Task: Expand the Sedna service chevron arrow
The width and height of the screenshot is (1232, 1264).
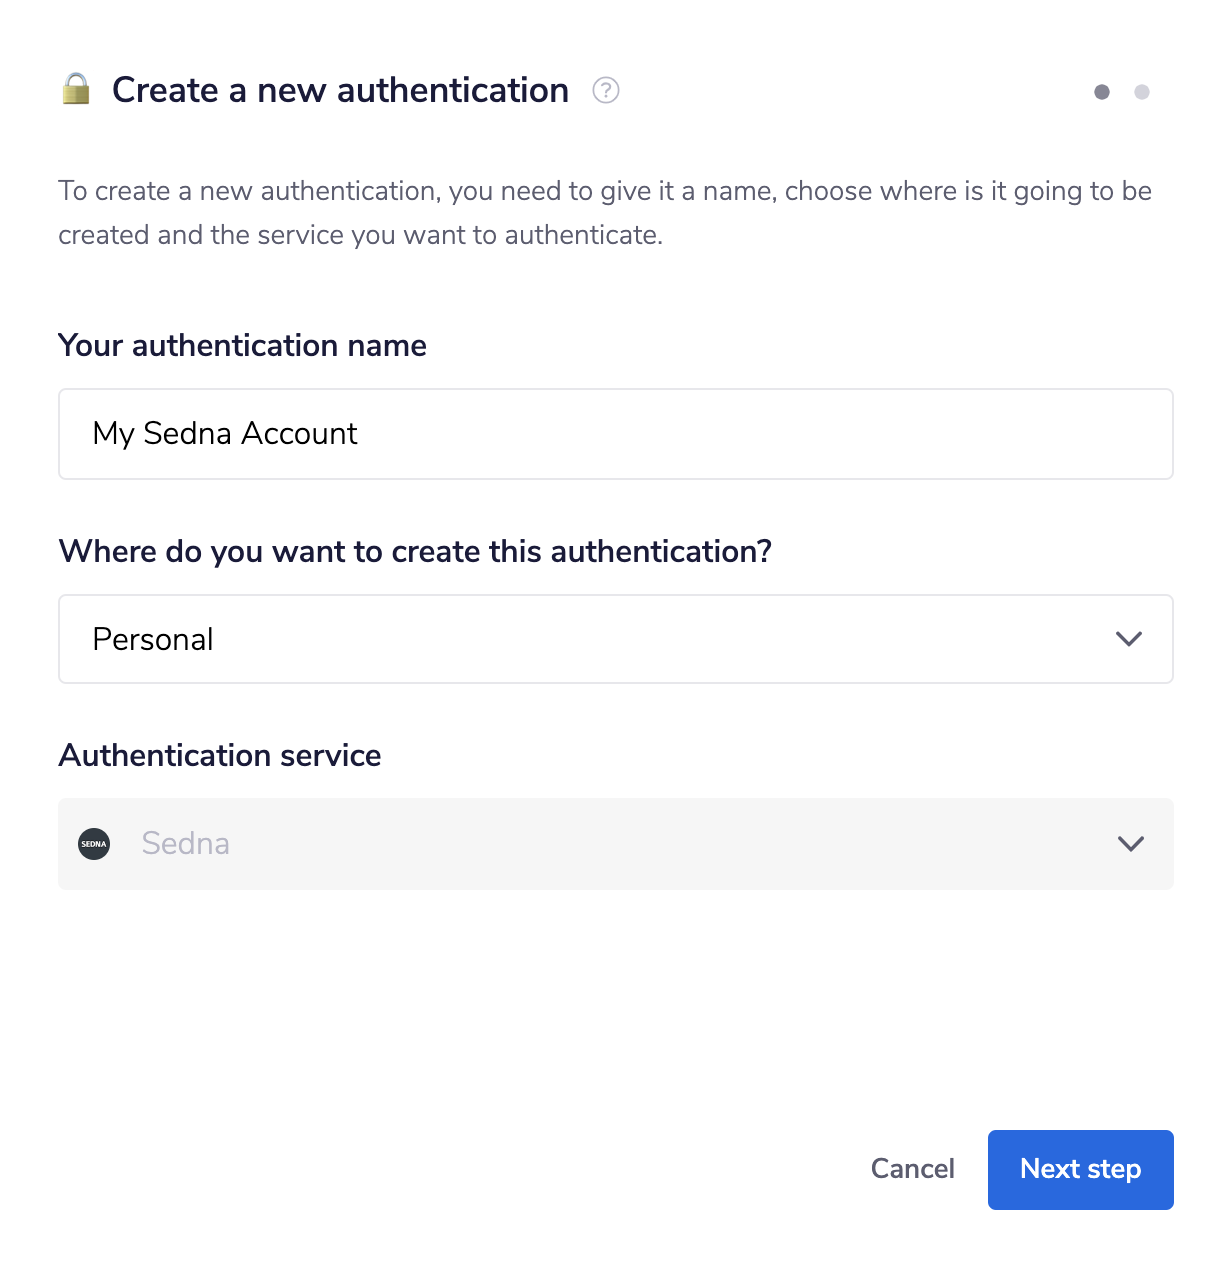Action: pyautogui.click(x=1131, y=844)
